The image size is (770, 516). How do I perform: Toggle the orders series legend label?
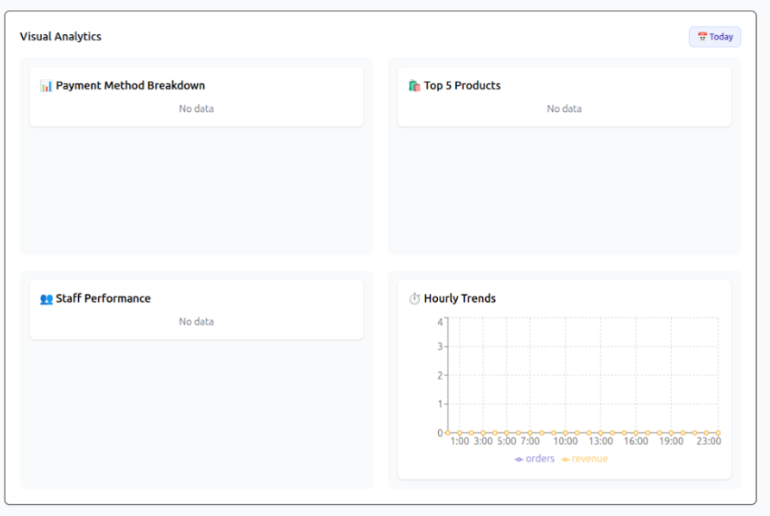[540, 459]
